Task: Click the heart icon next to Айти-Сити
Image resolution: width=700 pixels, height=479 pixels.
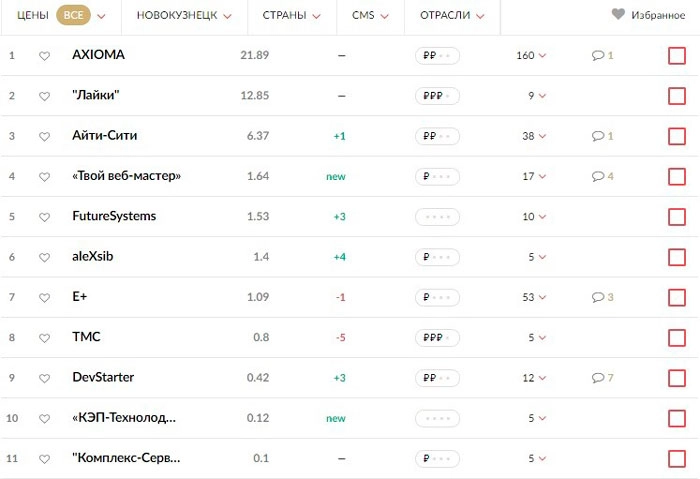Action: [44, 137]
